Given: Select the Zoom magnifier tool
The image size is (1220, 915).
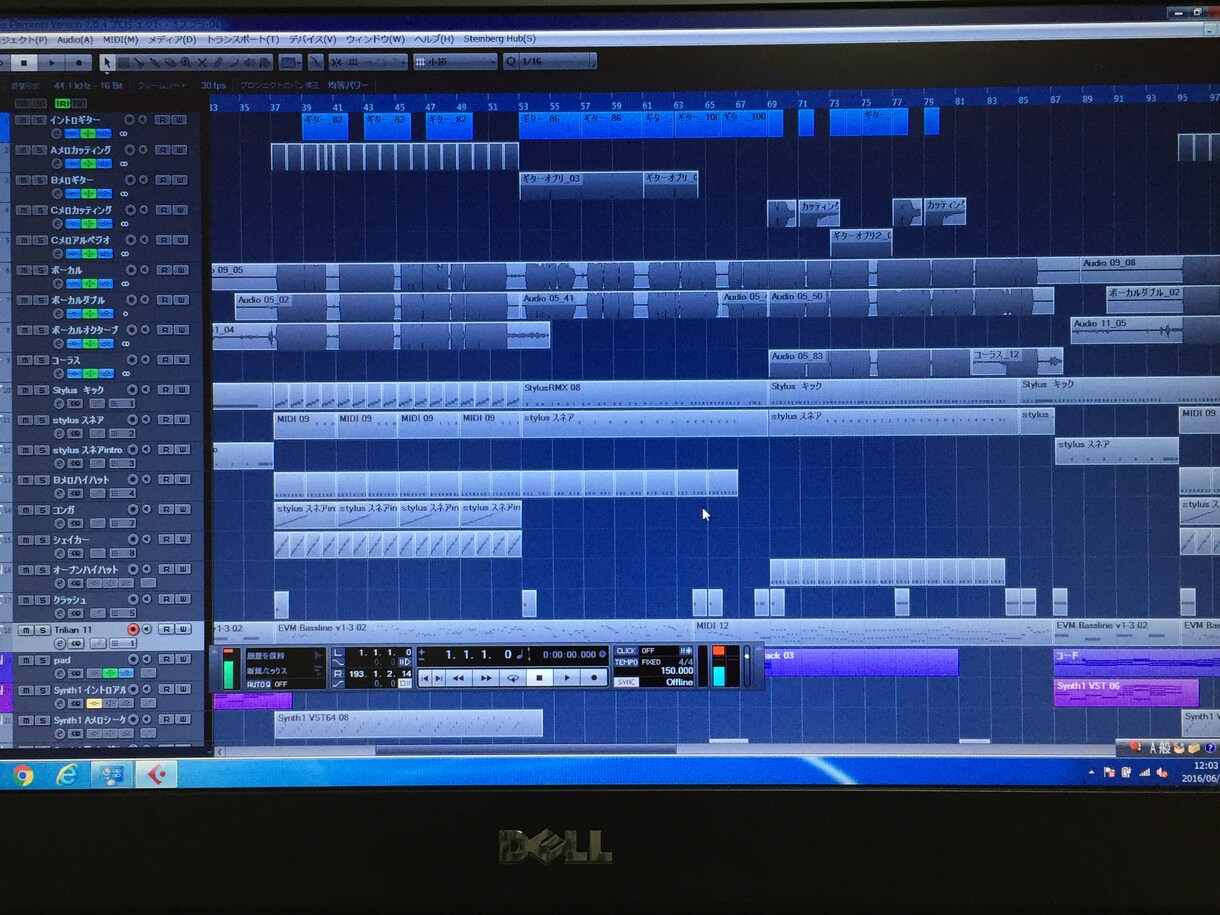Looking at the screenshot, I should tap(185, 63).
